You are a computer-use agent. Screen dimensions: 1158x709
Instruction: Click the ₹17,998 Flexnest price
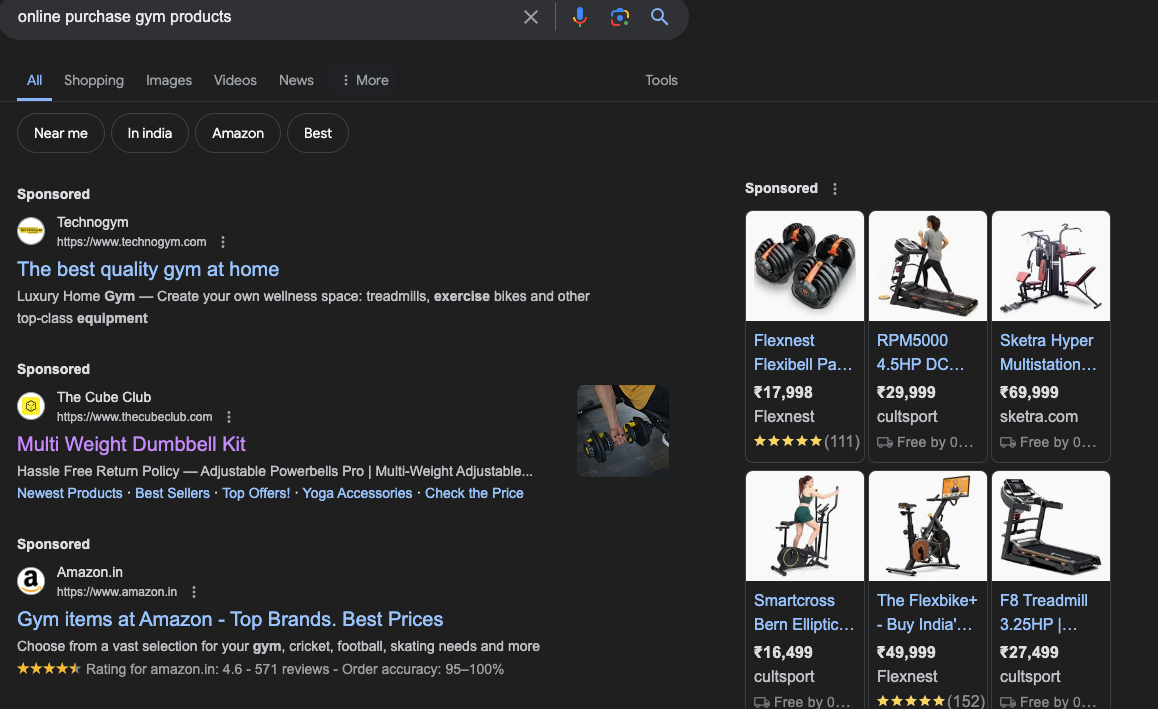click(x=783, y=393)
